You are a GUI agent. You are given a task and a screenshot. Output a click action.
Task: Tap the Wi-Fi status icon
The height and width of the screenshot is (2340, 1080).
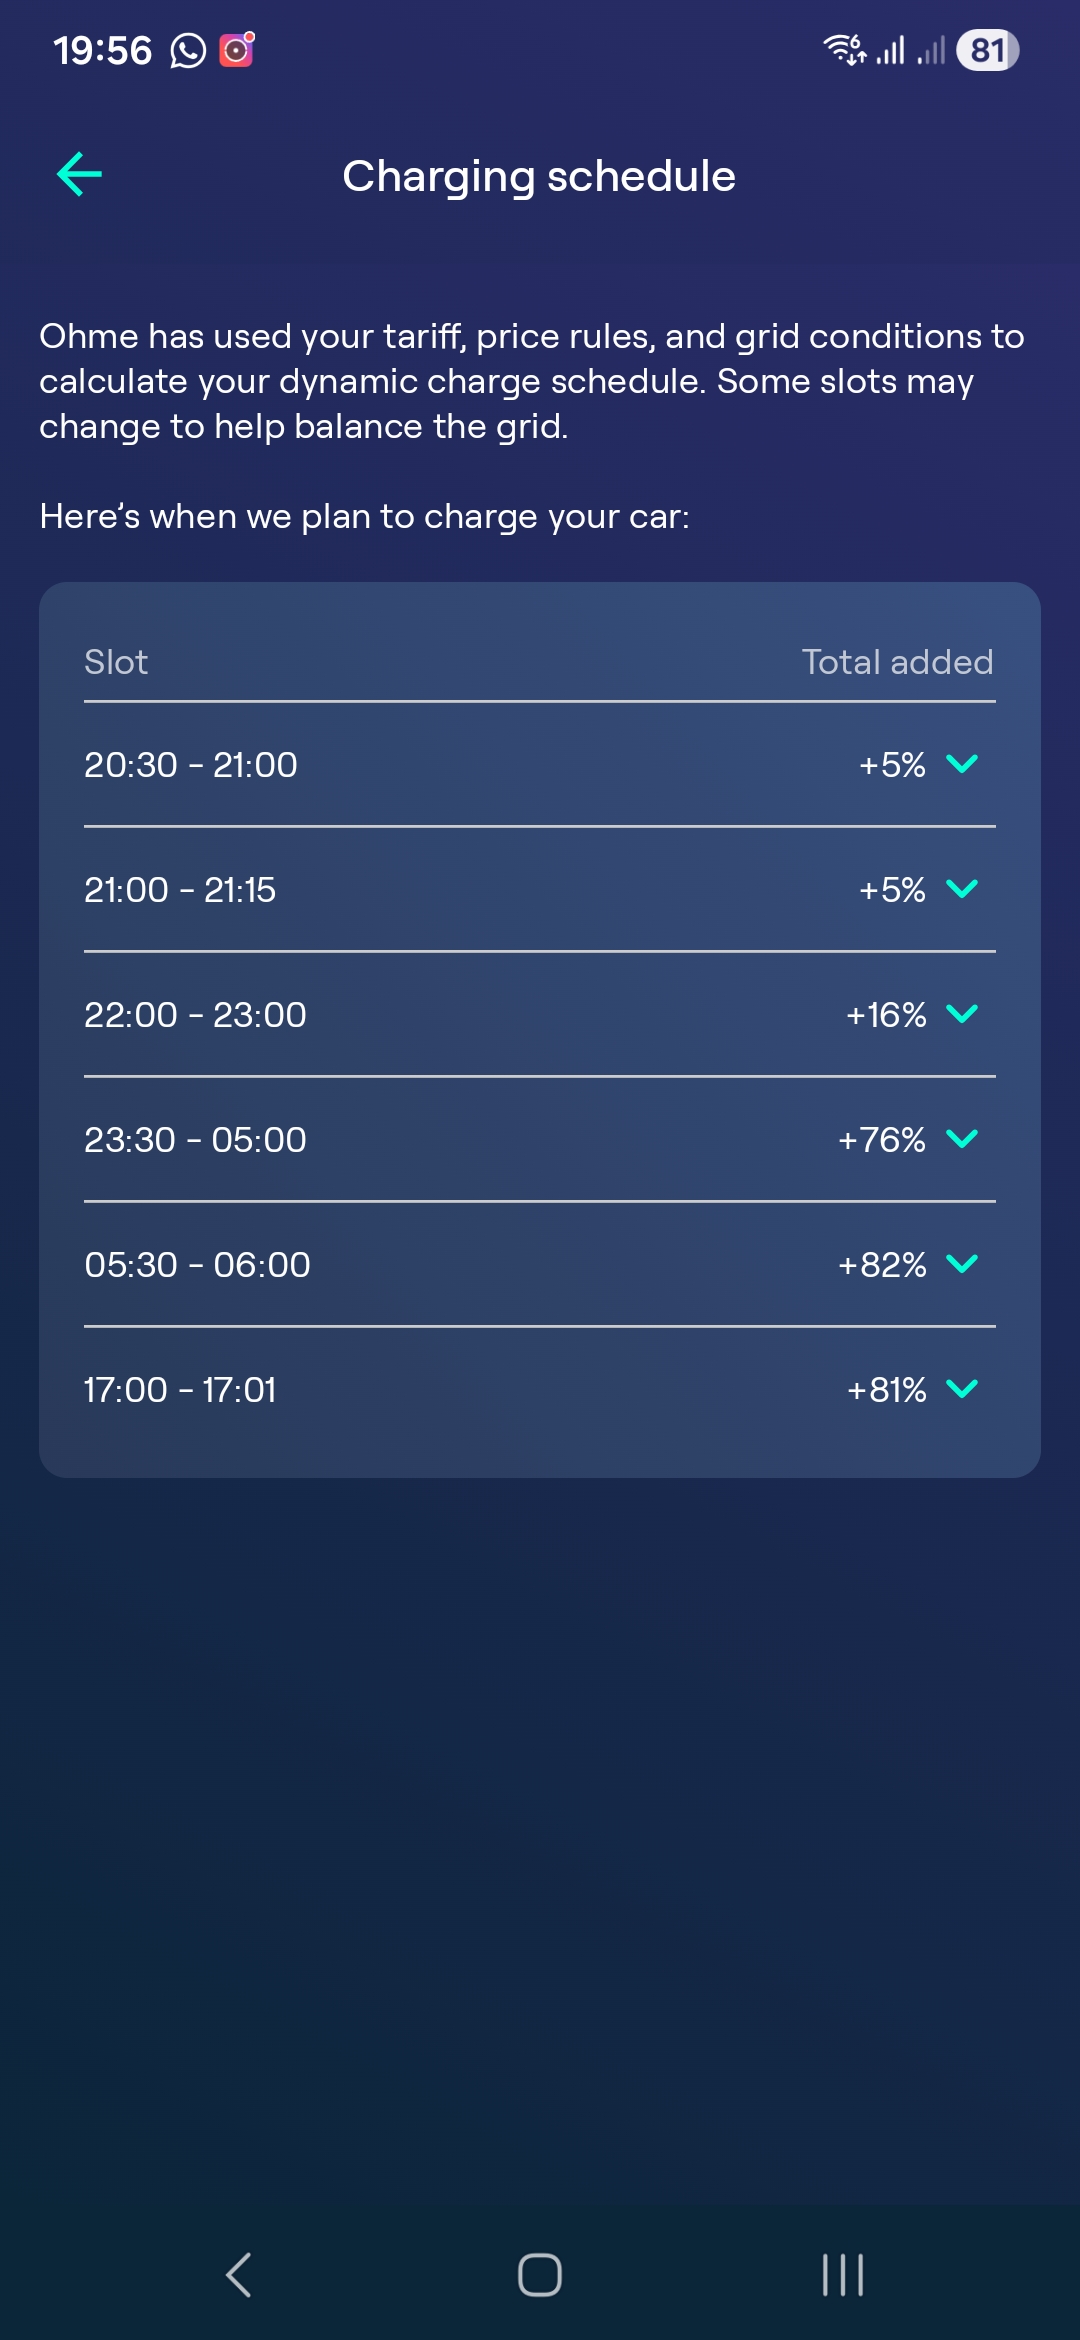pyautogui.click(x=845, y=49)
